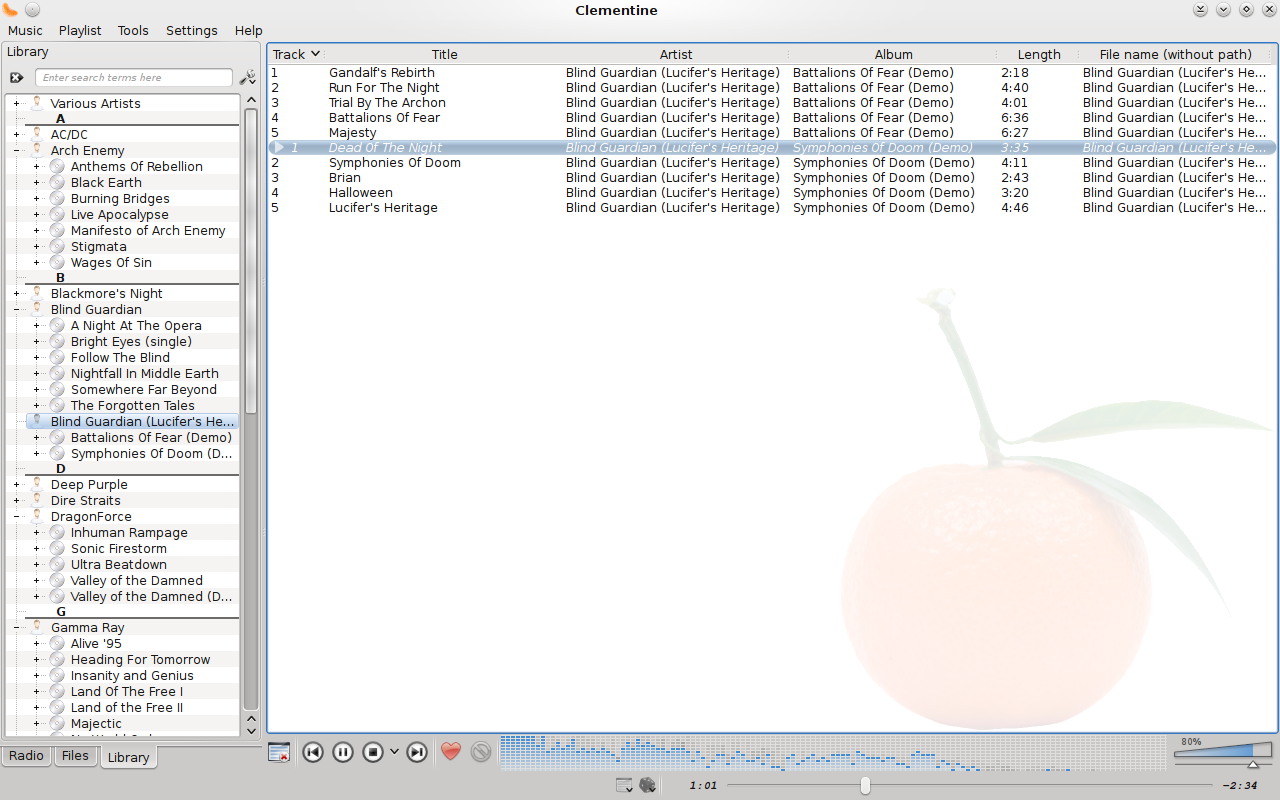Switch to the Radio tab
The image size is (1280, 800).
pyautogui.click(x=26, y=755)
